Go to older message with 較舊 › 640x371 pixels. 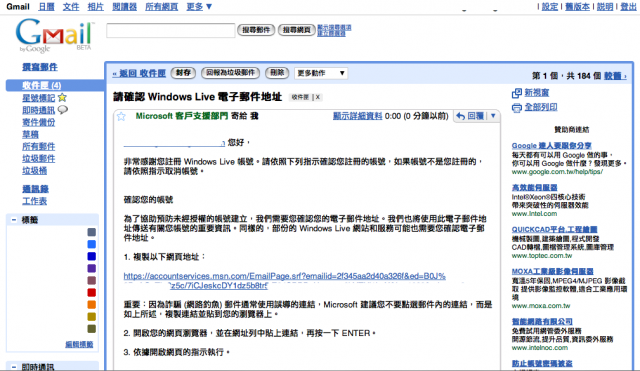pos(615,76)
